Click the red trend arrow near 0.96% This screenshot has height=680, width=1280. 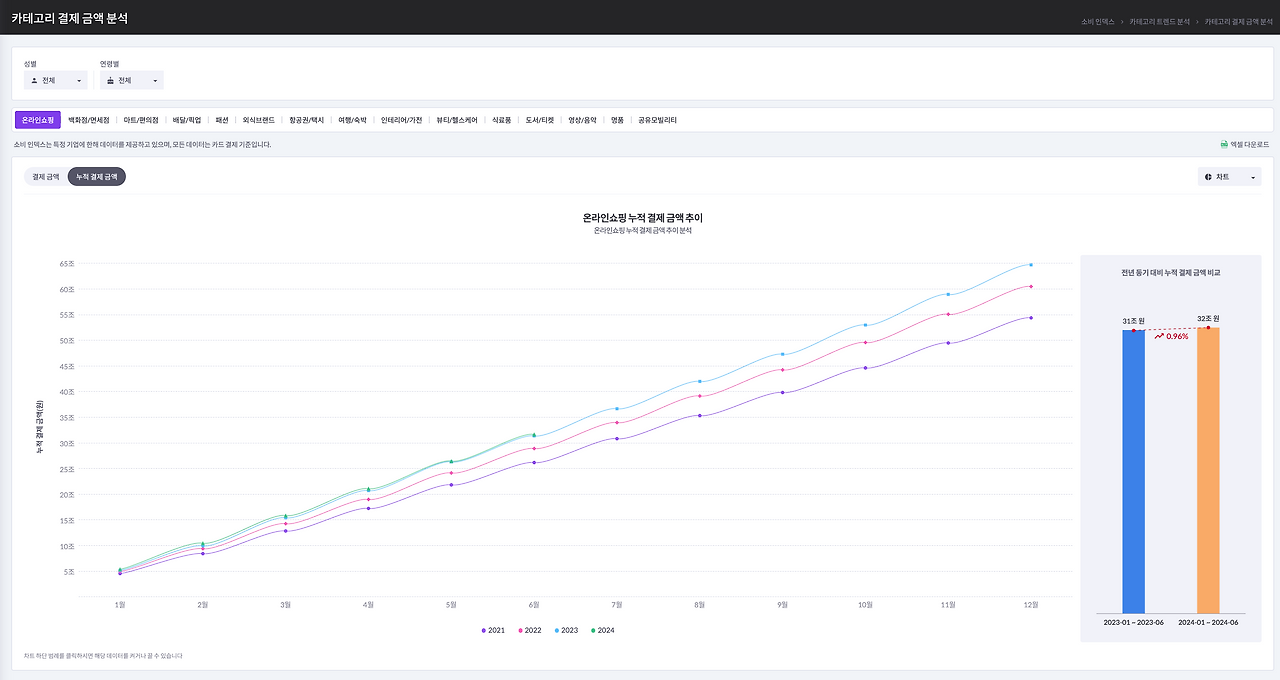[x=1159, y=336]
